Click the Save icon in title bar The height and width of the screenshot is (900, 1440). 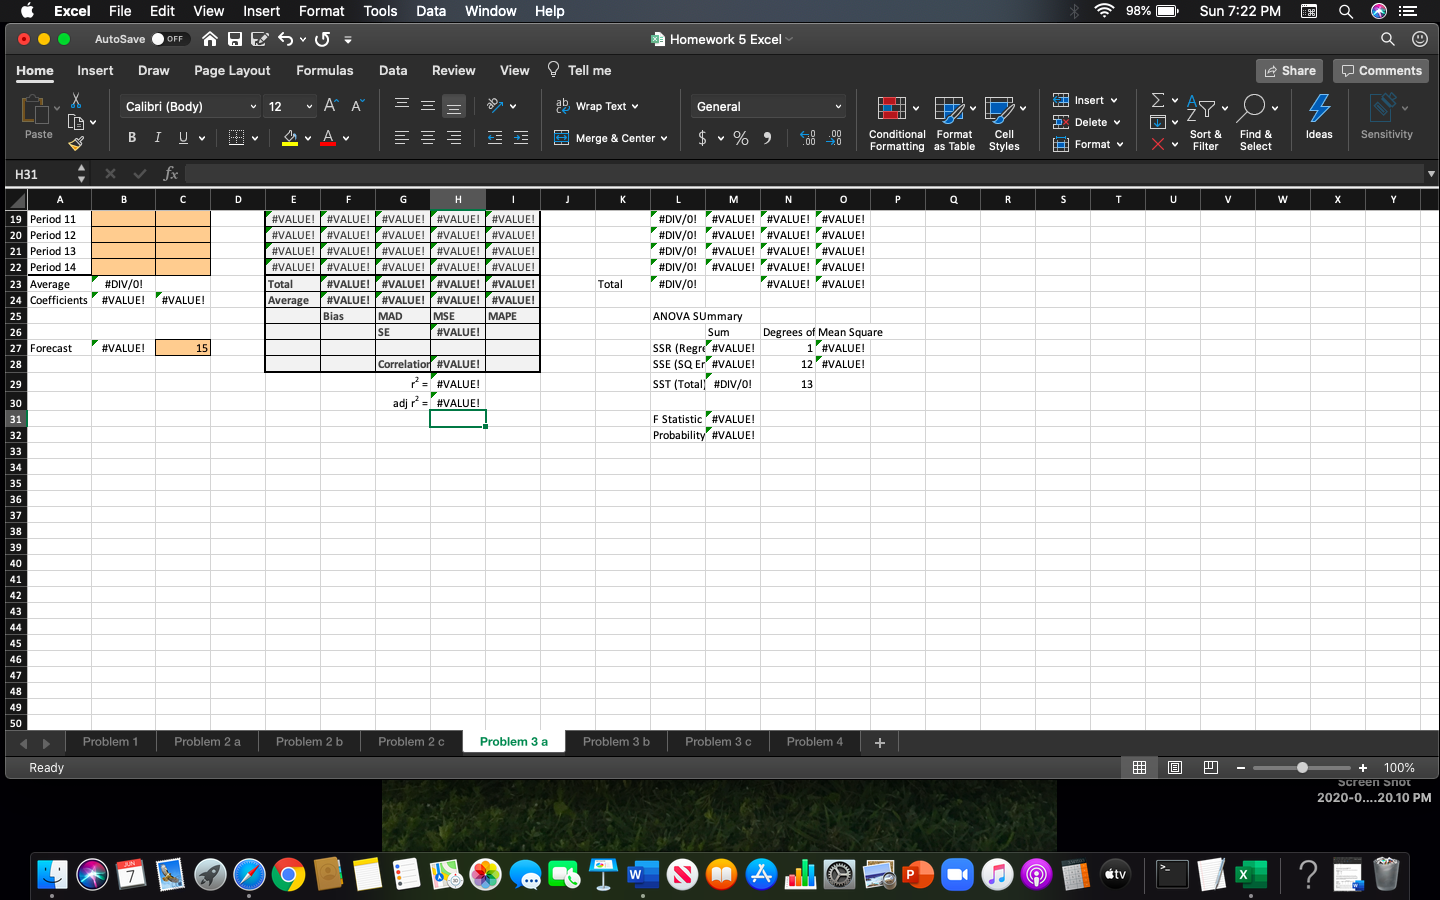coord(235,39)
